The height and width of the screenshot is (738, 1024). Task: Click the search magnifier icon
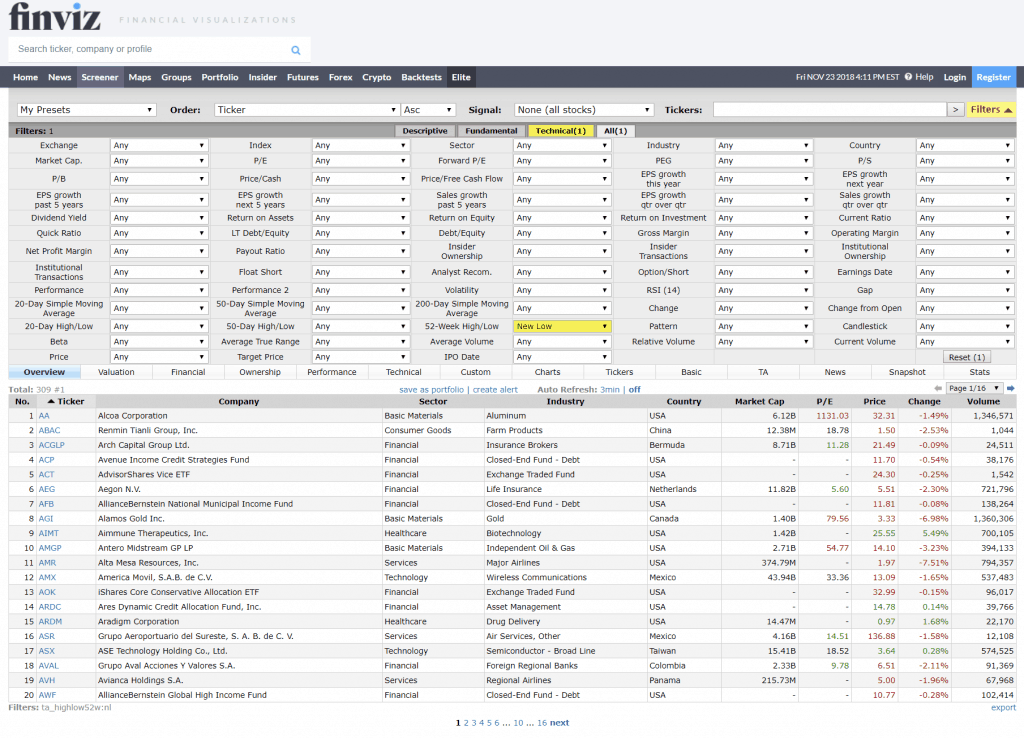[296, 50]
